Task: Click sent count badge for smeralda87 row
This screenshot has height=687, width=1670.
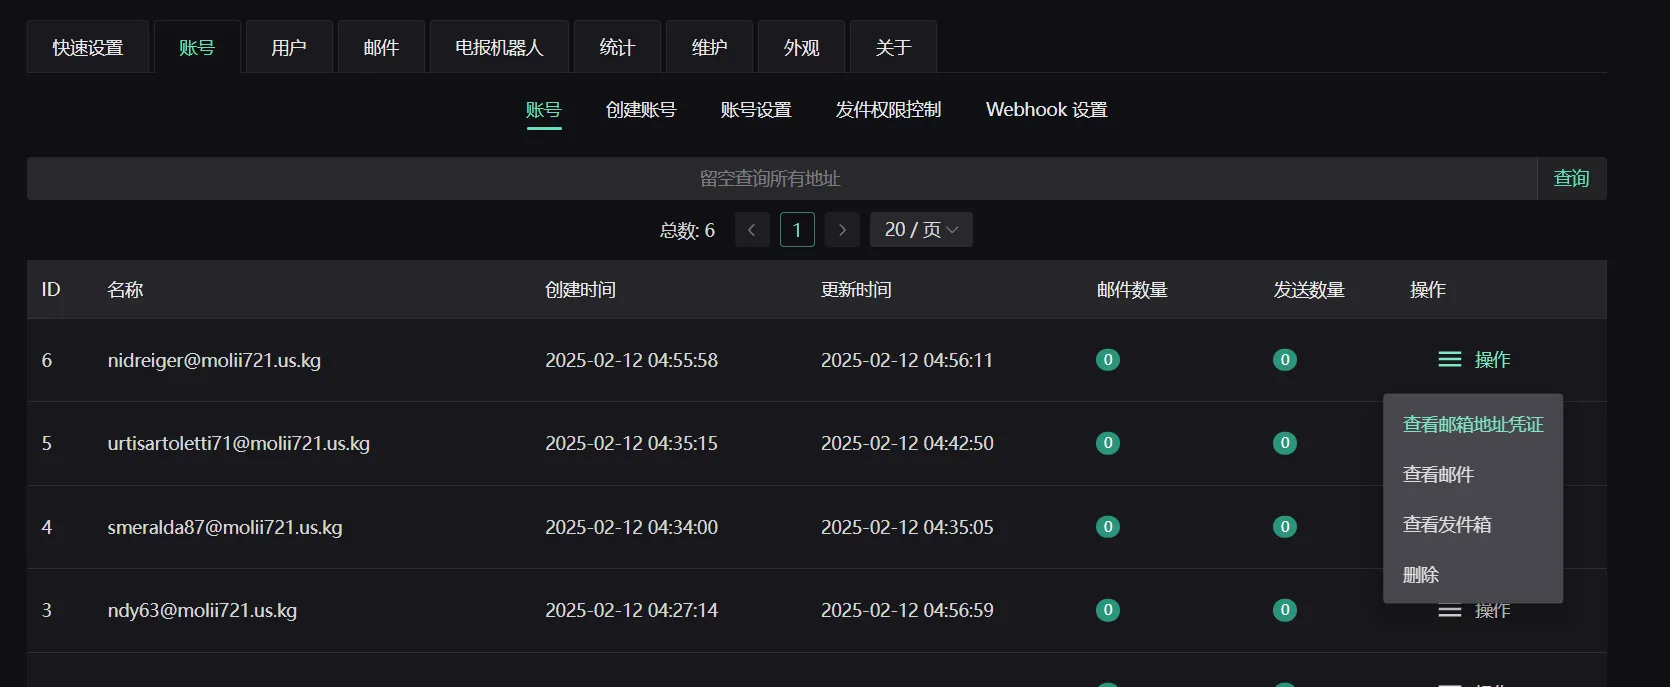Action: click(1285, 526)
